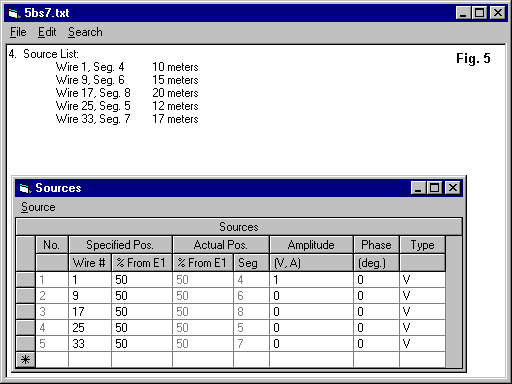The height and width of the screenshot is (384, 512).
Task: Open the File menu
Action: pos(18,32)
